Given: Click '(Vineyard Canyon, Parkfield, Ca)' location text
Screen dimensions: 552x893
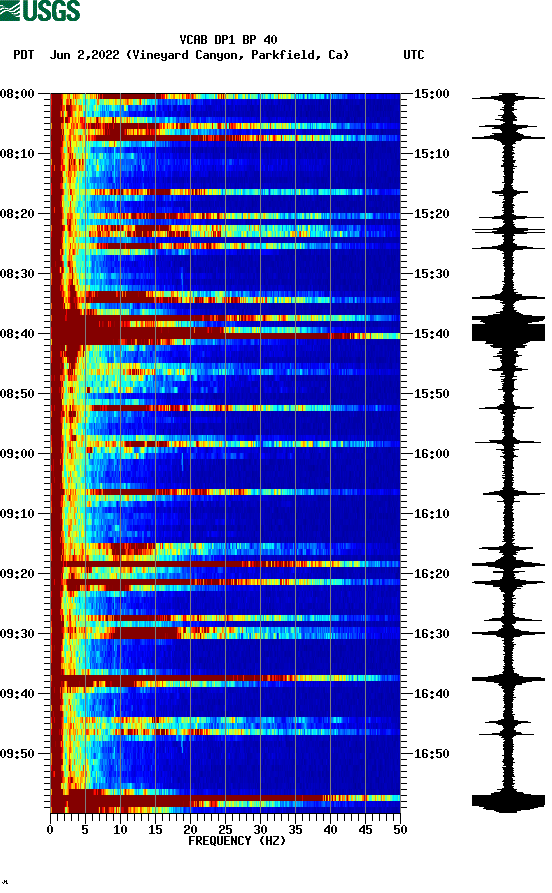Looking at the screenshot, I should click(x=238, y=55).
